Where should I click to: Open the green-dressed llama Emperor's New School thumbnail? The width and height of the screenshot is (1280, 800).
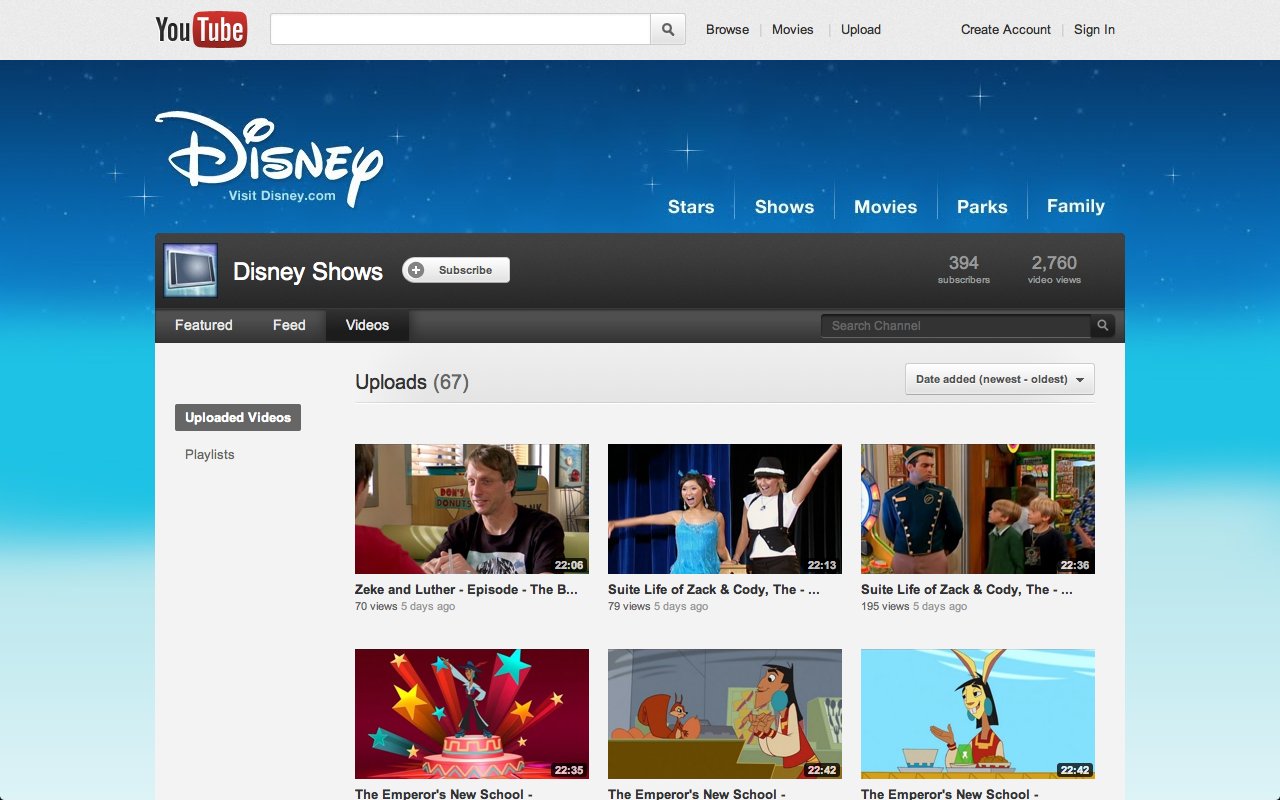[978, 714]
